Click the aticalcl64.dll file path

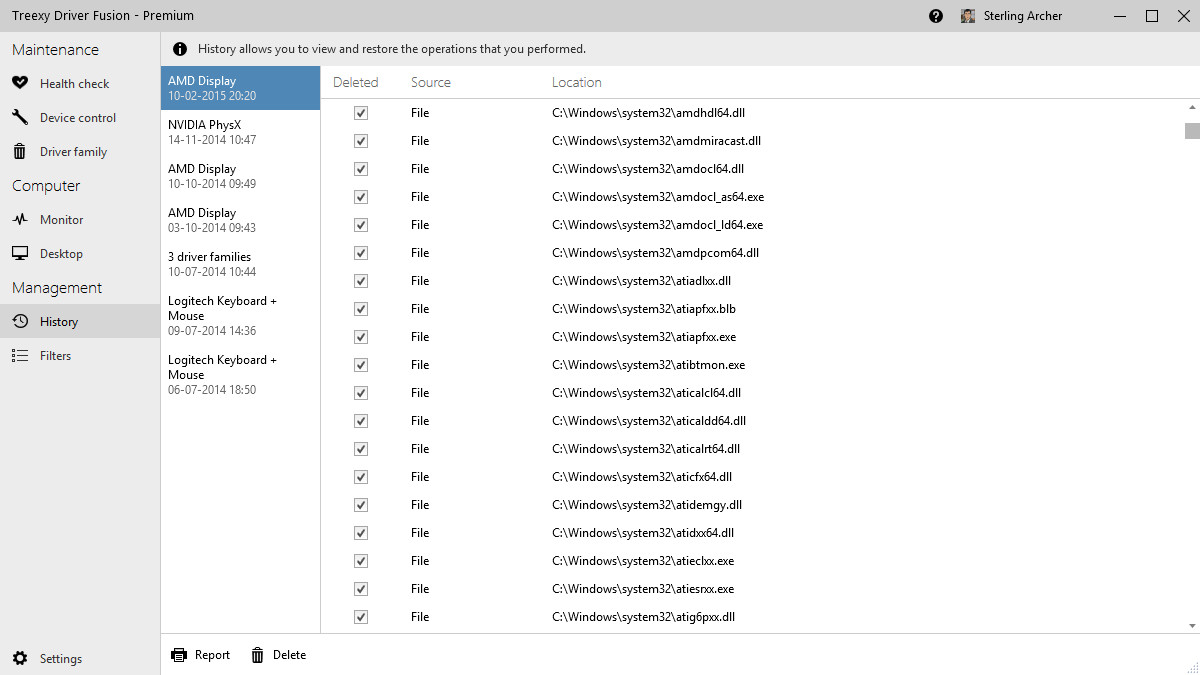point(646,393)
